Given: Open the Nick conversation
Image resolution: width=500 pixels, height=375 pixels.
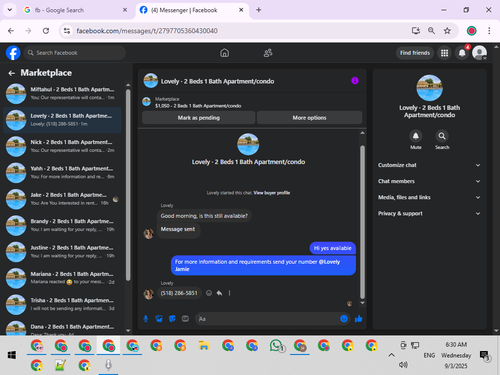Looking at the screenshot, I should (x=62, y=146).
